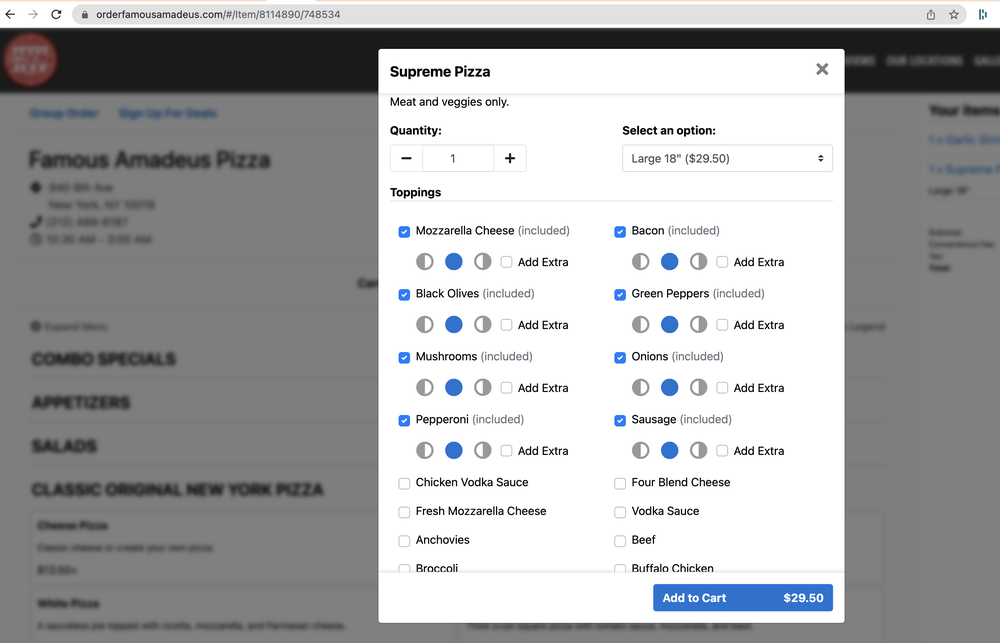Select left-half placement for Mozzarella Cheese
Viewport: 1000px width, 643px height.
pos(425,262)
